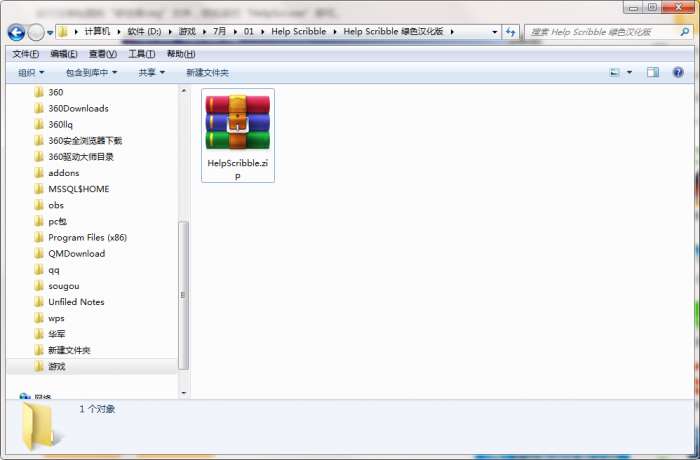
Task: Click the folder tree scroll up arrow
Action: tap(183, 91)
